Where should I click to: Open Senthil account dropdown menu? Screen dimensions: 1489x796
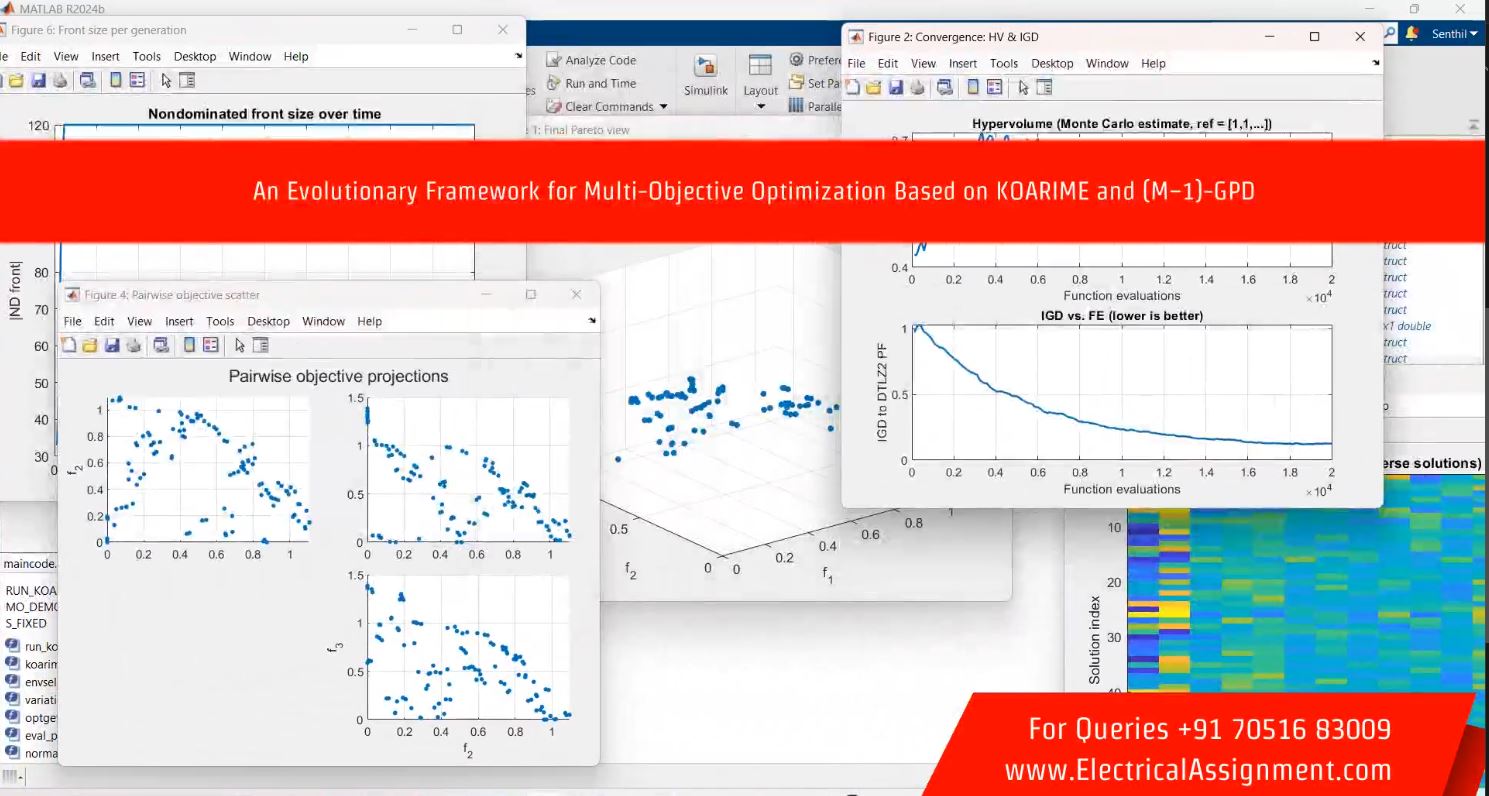pos(1454,34)
